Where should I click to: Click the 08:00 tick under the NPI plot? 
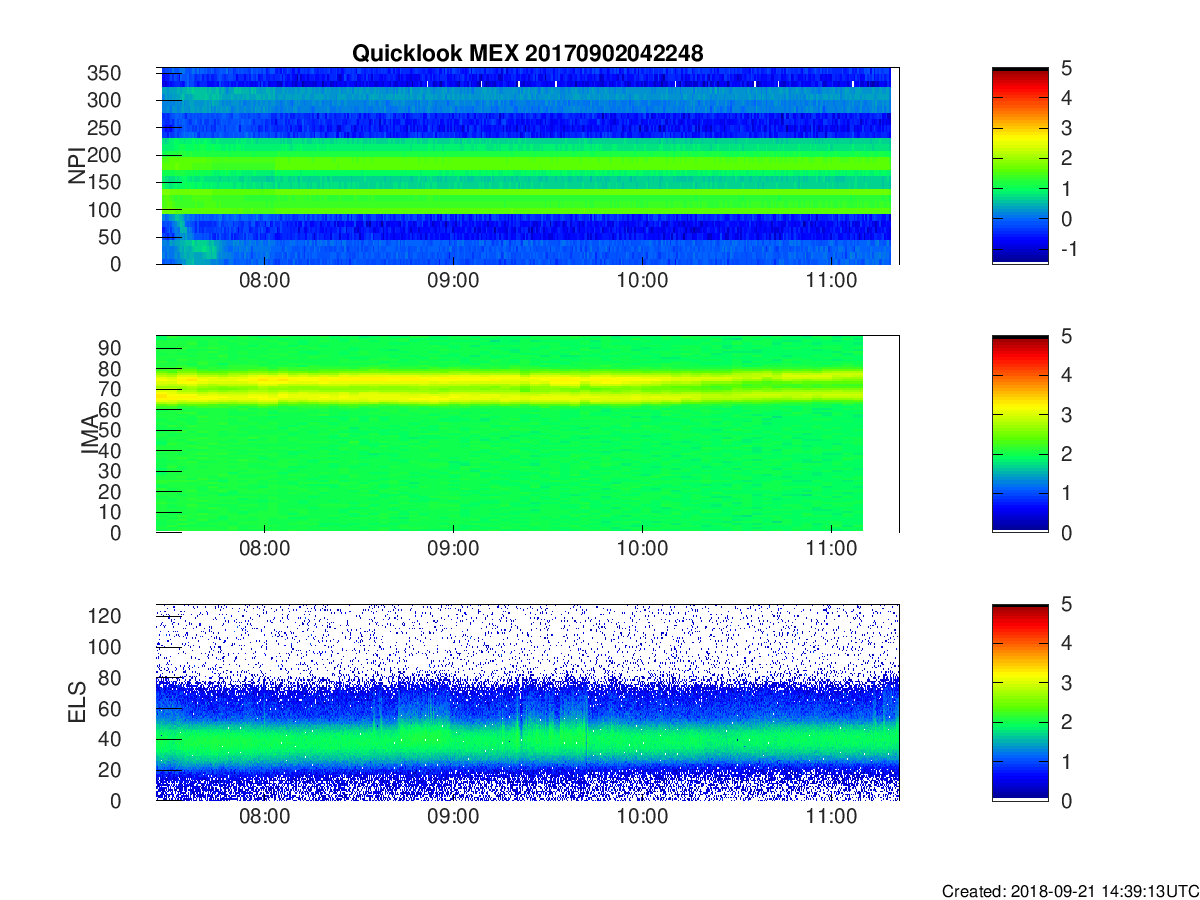(x=265, y=282)
